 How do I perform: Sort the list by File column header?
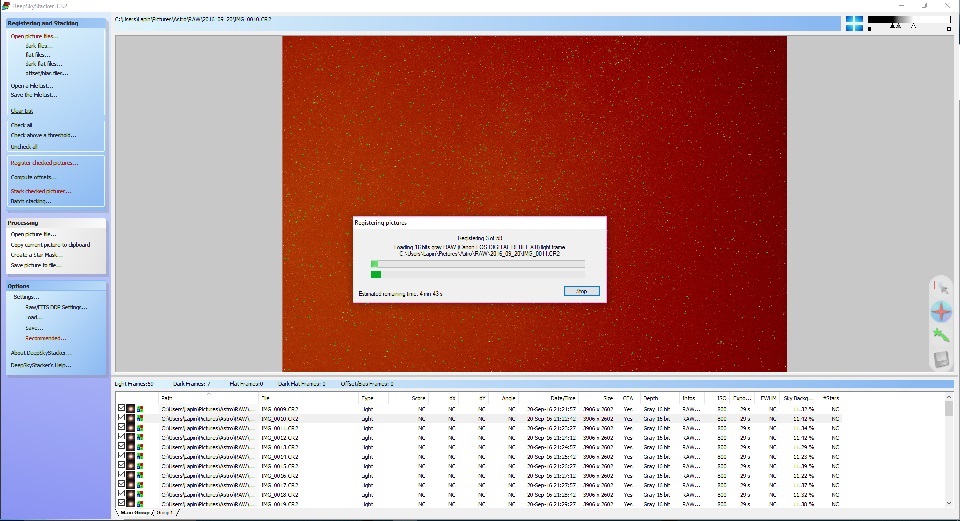[x=266, y=397]
